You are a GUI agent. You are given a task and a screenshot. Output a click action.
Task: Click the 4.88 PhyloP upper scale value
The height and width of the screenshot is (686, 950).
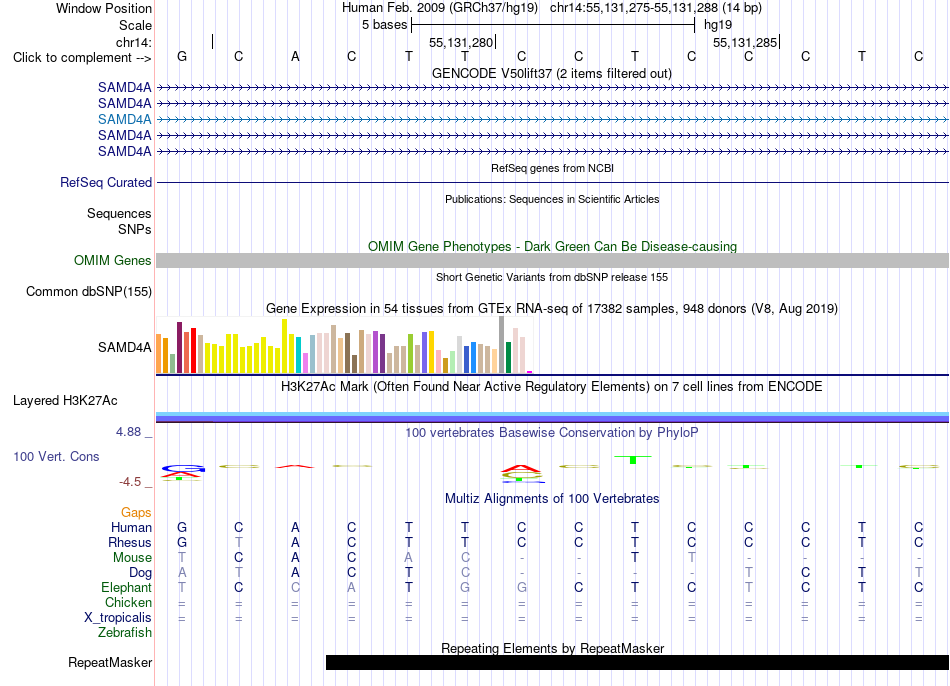pos(128,431)
